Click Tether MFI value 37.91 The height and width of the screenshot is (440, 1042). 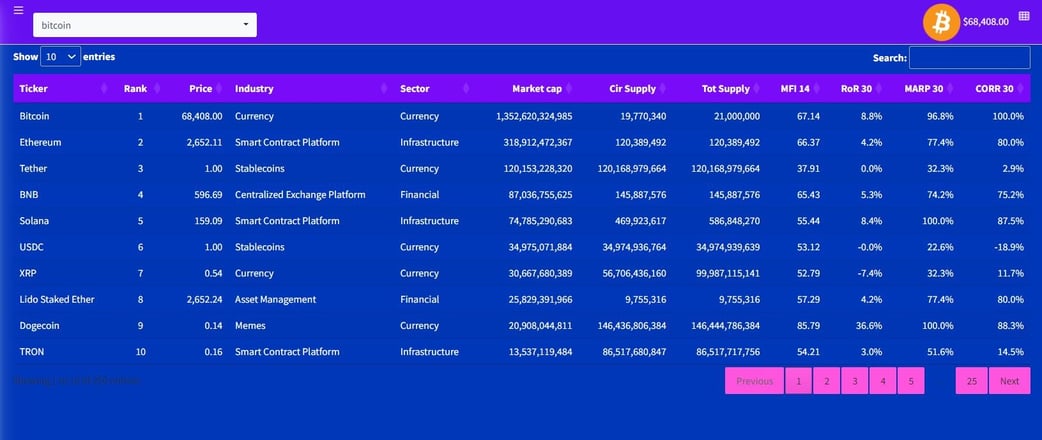click(808, 169)
